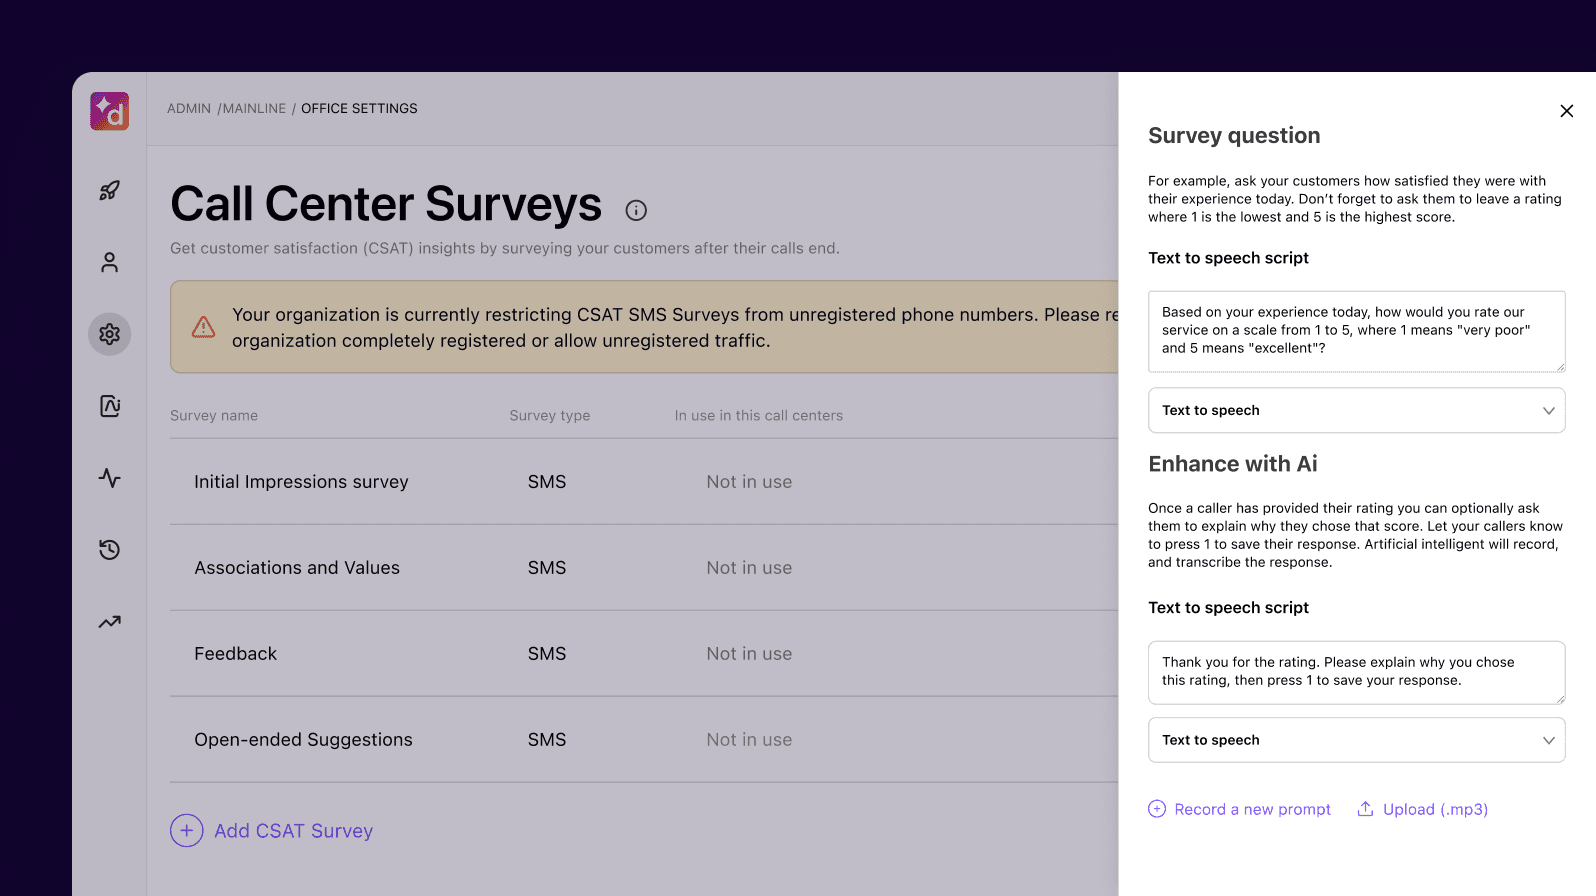1596x896 pixels.
Task: Click the Dialpad logo icon
Action: 110,111
